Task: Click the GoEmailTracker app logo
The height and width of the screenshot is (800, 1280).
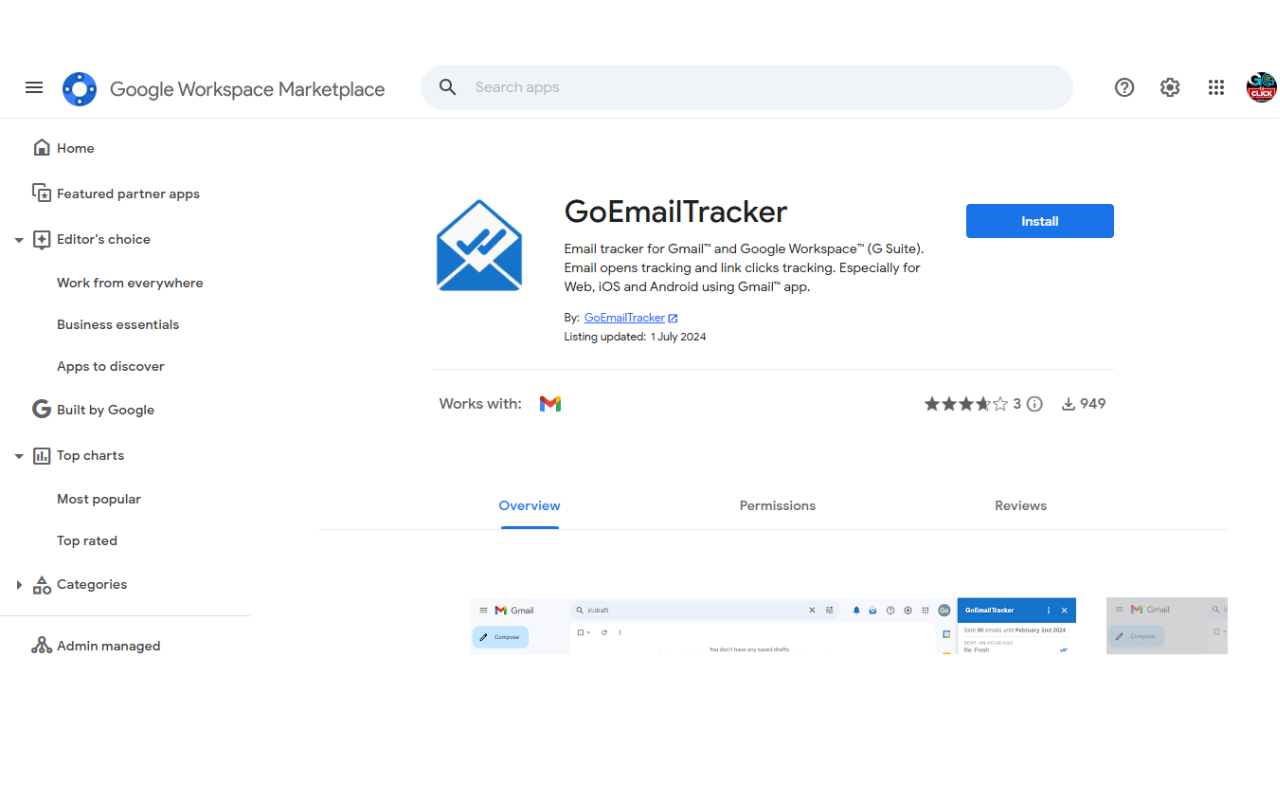Action: pyautogui.click(x=479, y=245)
